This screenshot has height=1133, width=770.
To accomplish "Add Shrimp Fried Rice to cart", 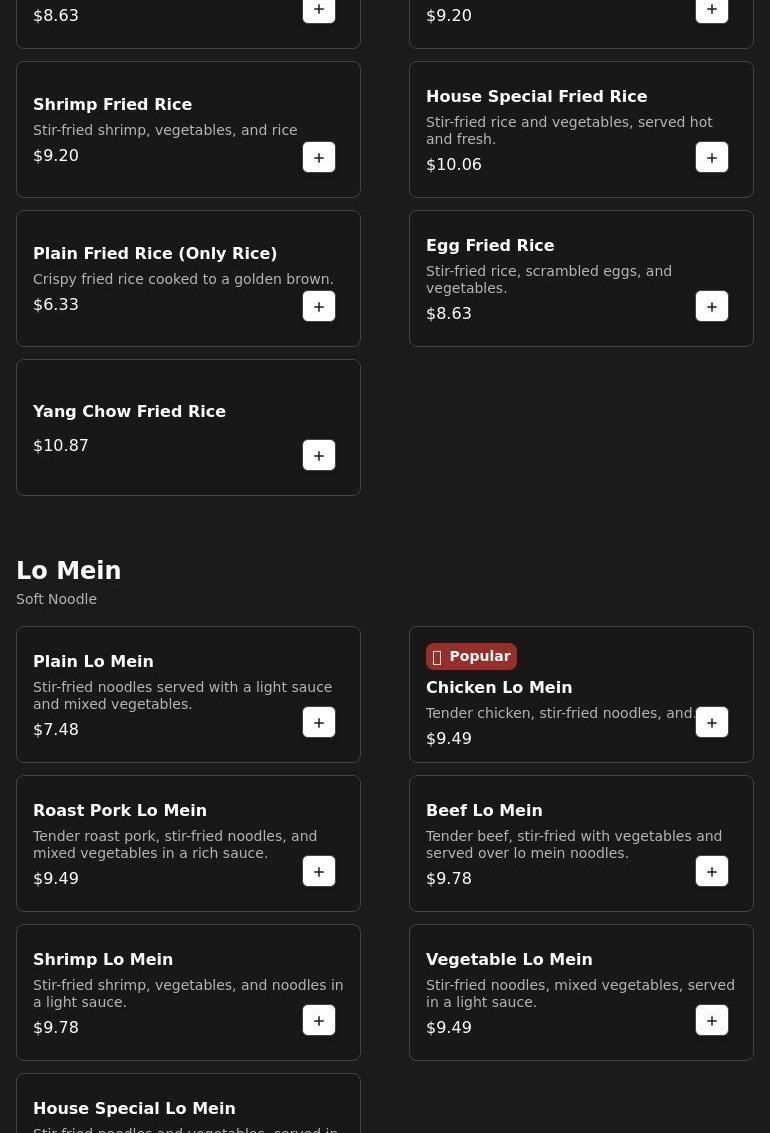I will click(319, 157).
